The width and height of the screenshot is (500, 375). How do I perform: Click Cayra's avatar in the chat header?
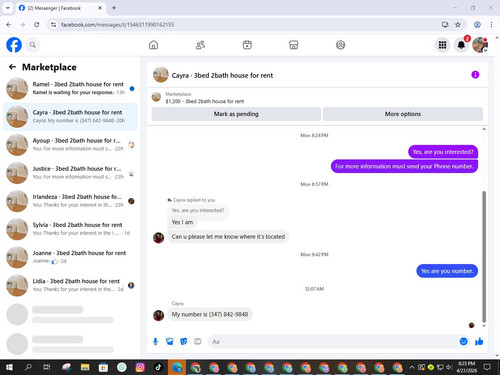pos(161,75)
